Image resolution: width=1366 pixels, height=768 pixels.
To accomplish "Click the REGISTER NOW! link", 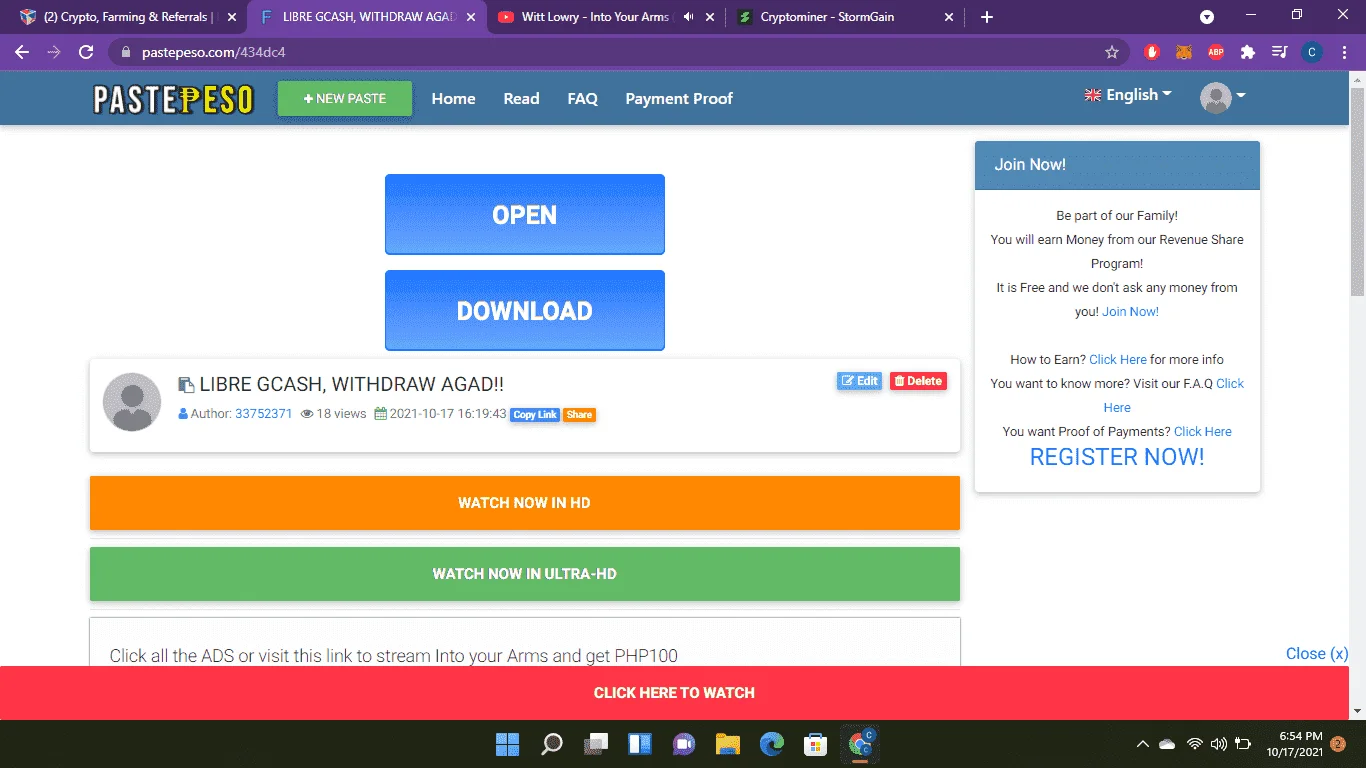I will click(x=1117, y=457).
